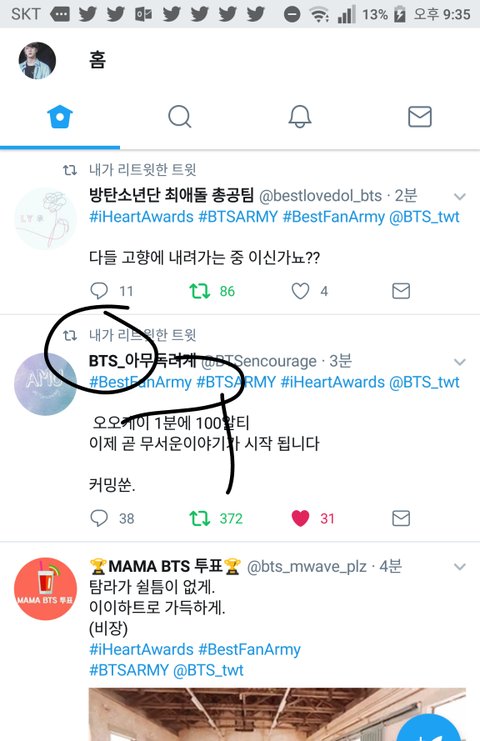Open MAMA BTS 투표 profile avatar

coord(45,589)
